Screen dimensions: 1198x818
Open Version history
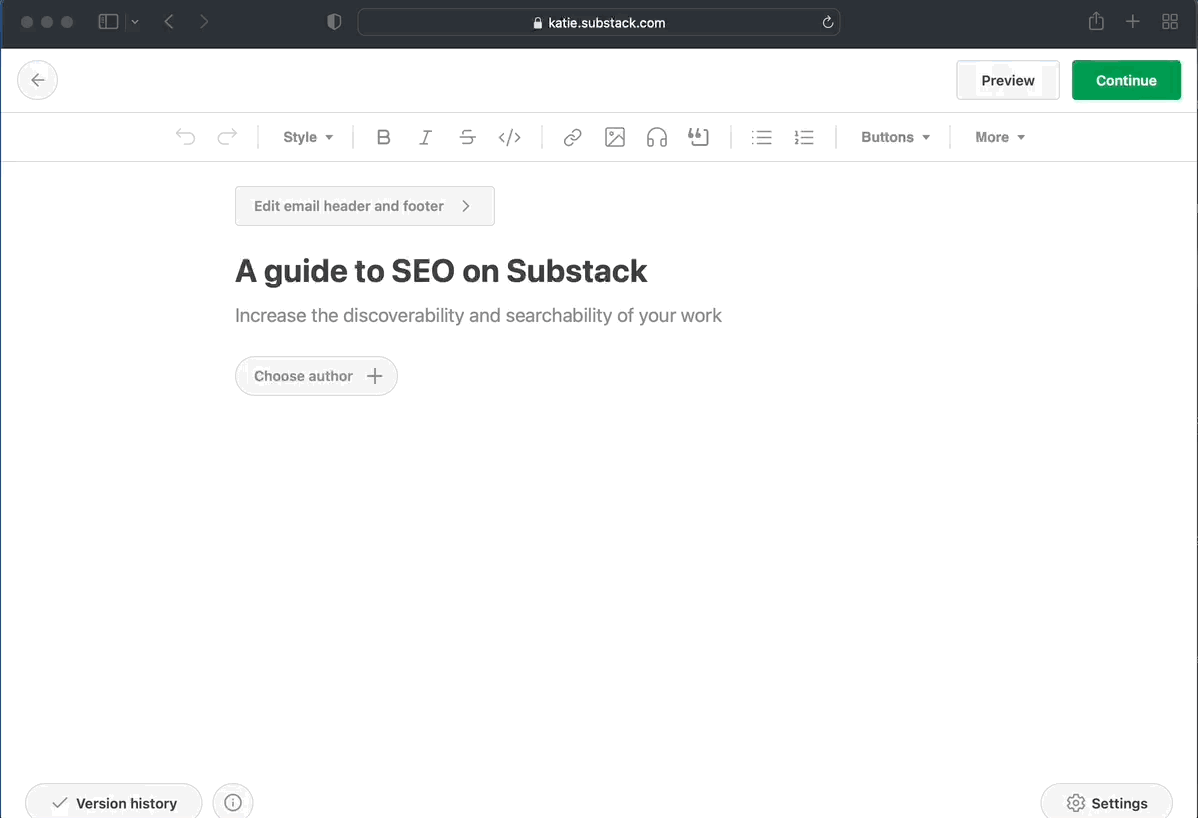(x=114, y=802)
